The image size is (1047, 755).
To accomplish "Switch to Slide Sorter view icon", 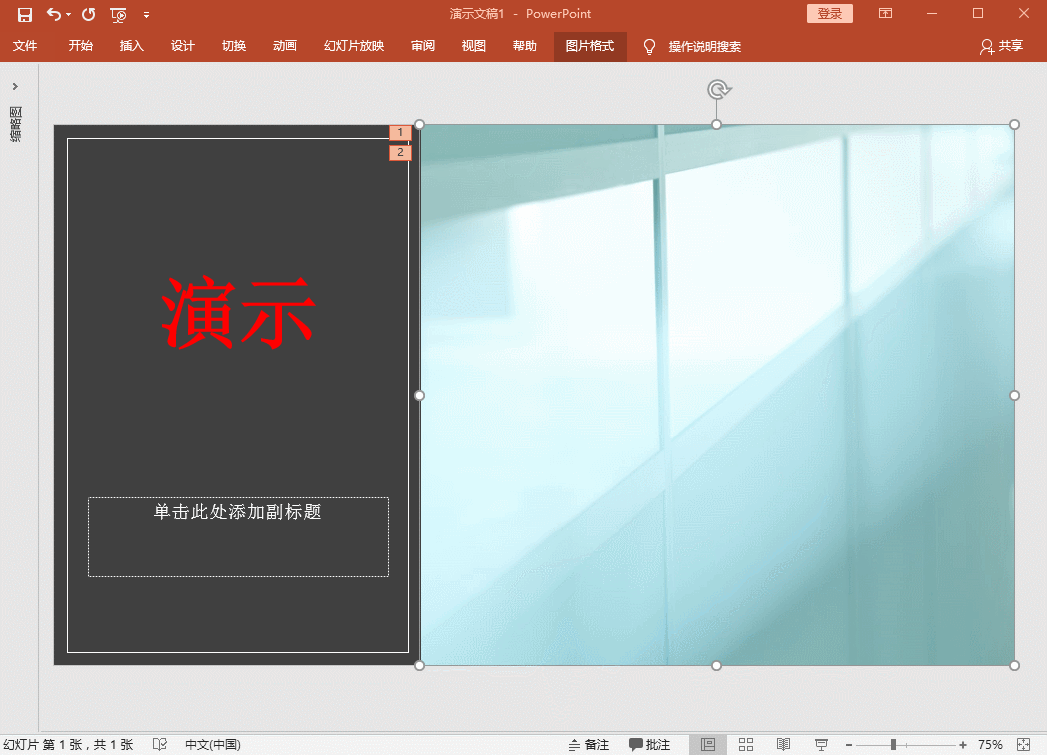I will point(746,744).
